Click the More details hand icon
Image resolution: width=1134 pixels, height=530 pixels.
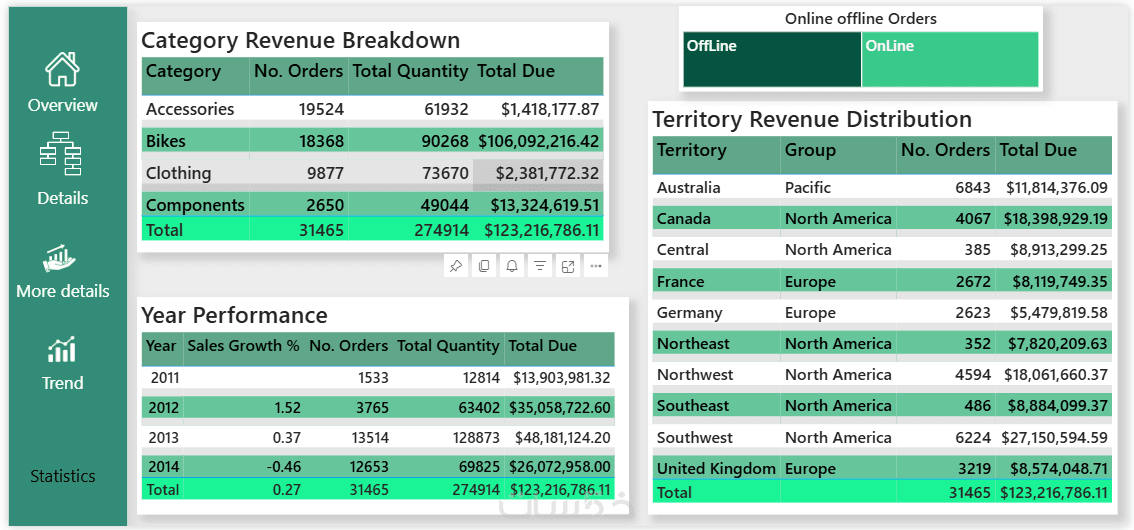[62, 258]
